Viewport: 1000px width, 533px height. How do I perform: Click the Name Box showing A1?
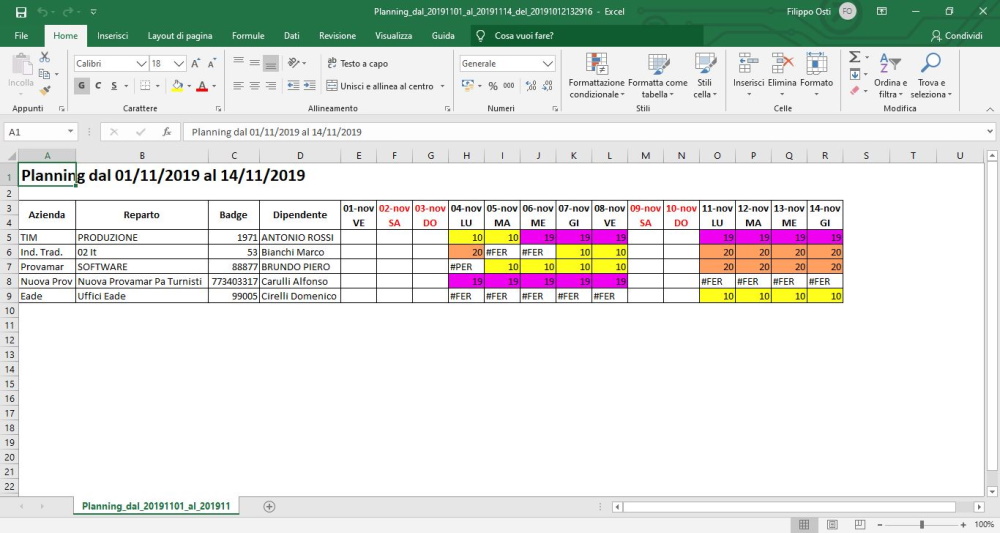click(41, 132)
